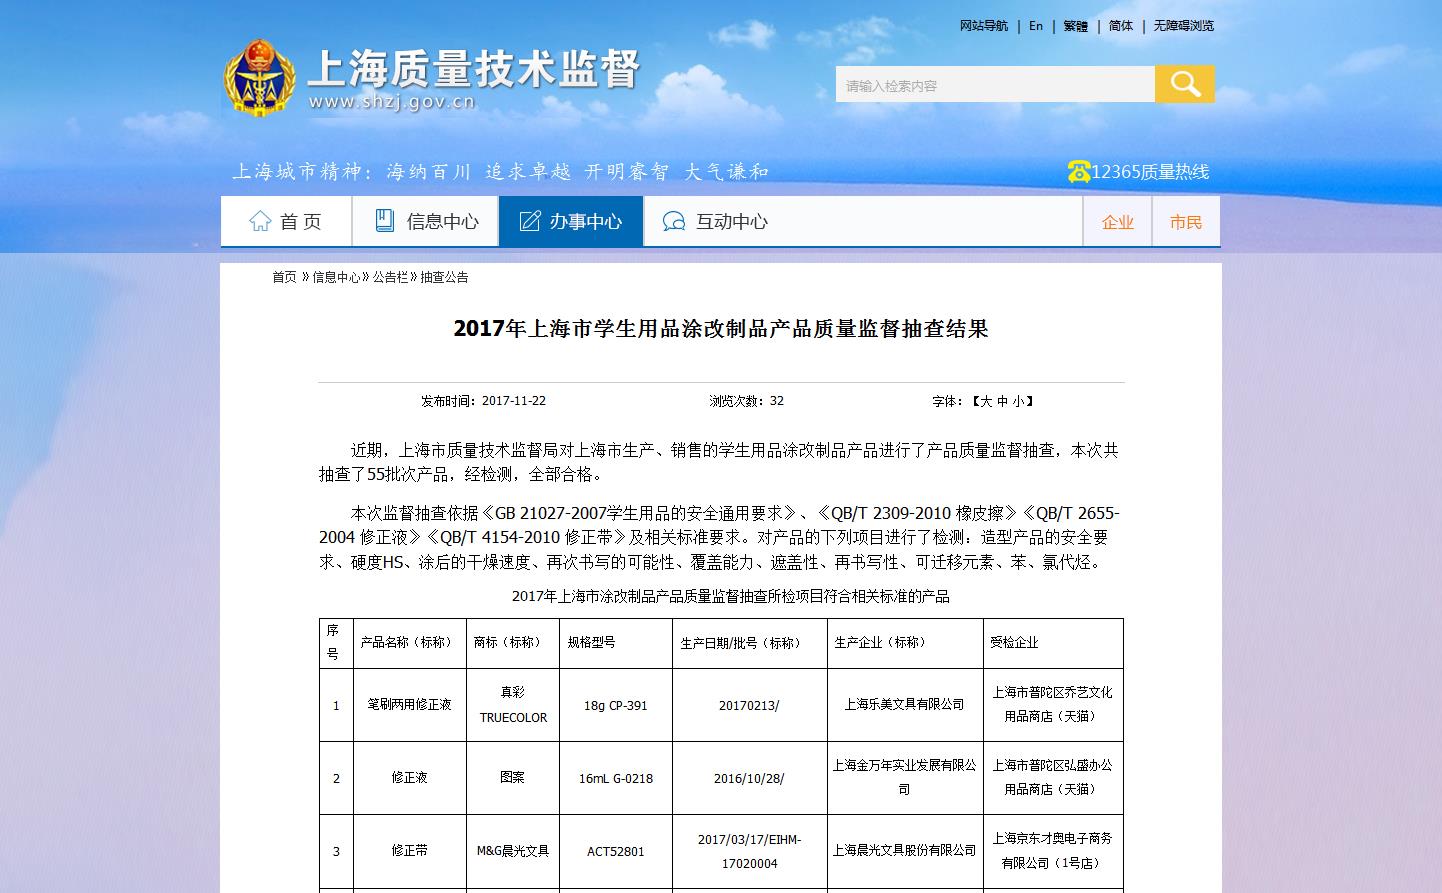Screen dimensions: 1442x893
Task: Click the national emblem logo
Action: point(260,77)
